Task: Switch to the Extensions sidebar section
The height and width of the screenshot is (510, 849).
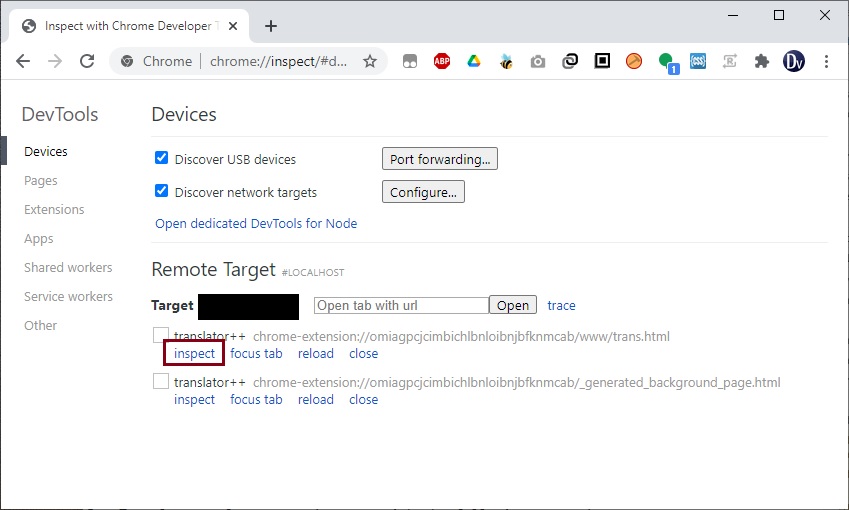Action: (x=54, y=210)
